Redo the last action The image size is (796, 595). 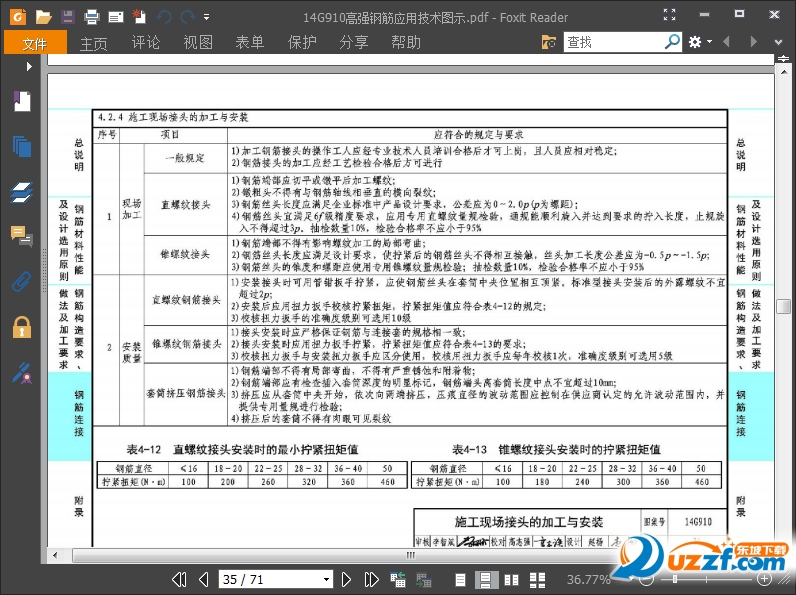tap(187, 17)
